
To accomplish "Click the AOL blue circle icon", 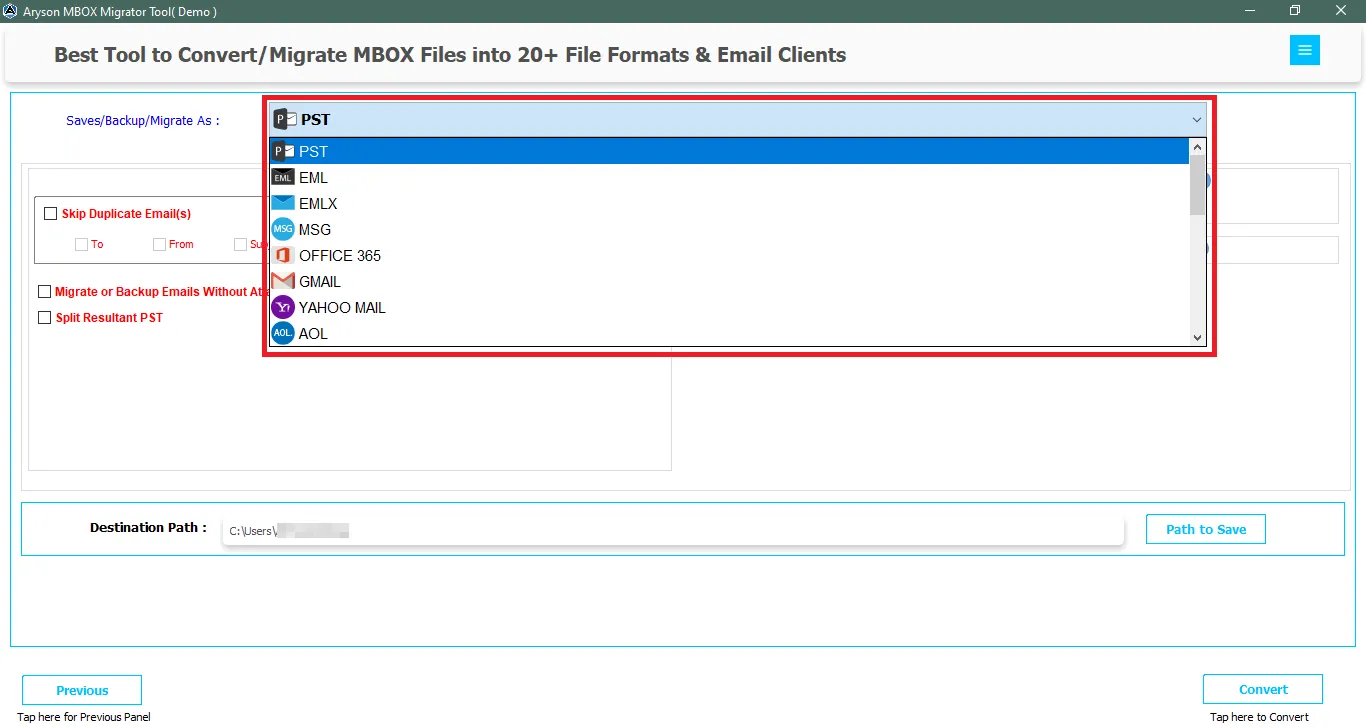I will pyautogui.click(x=283, y=334).
